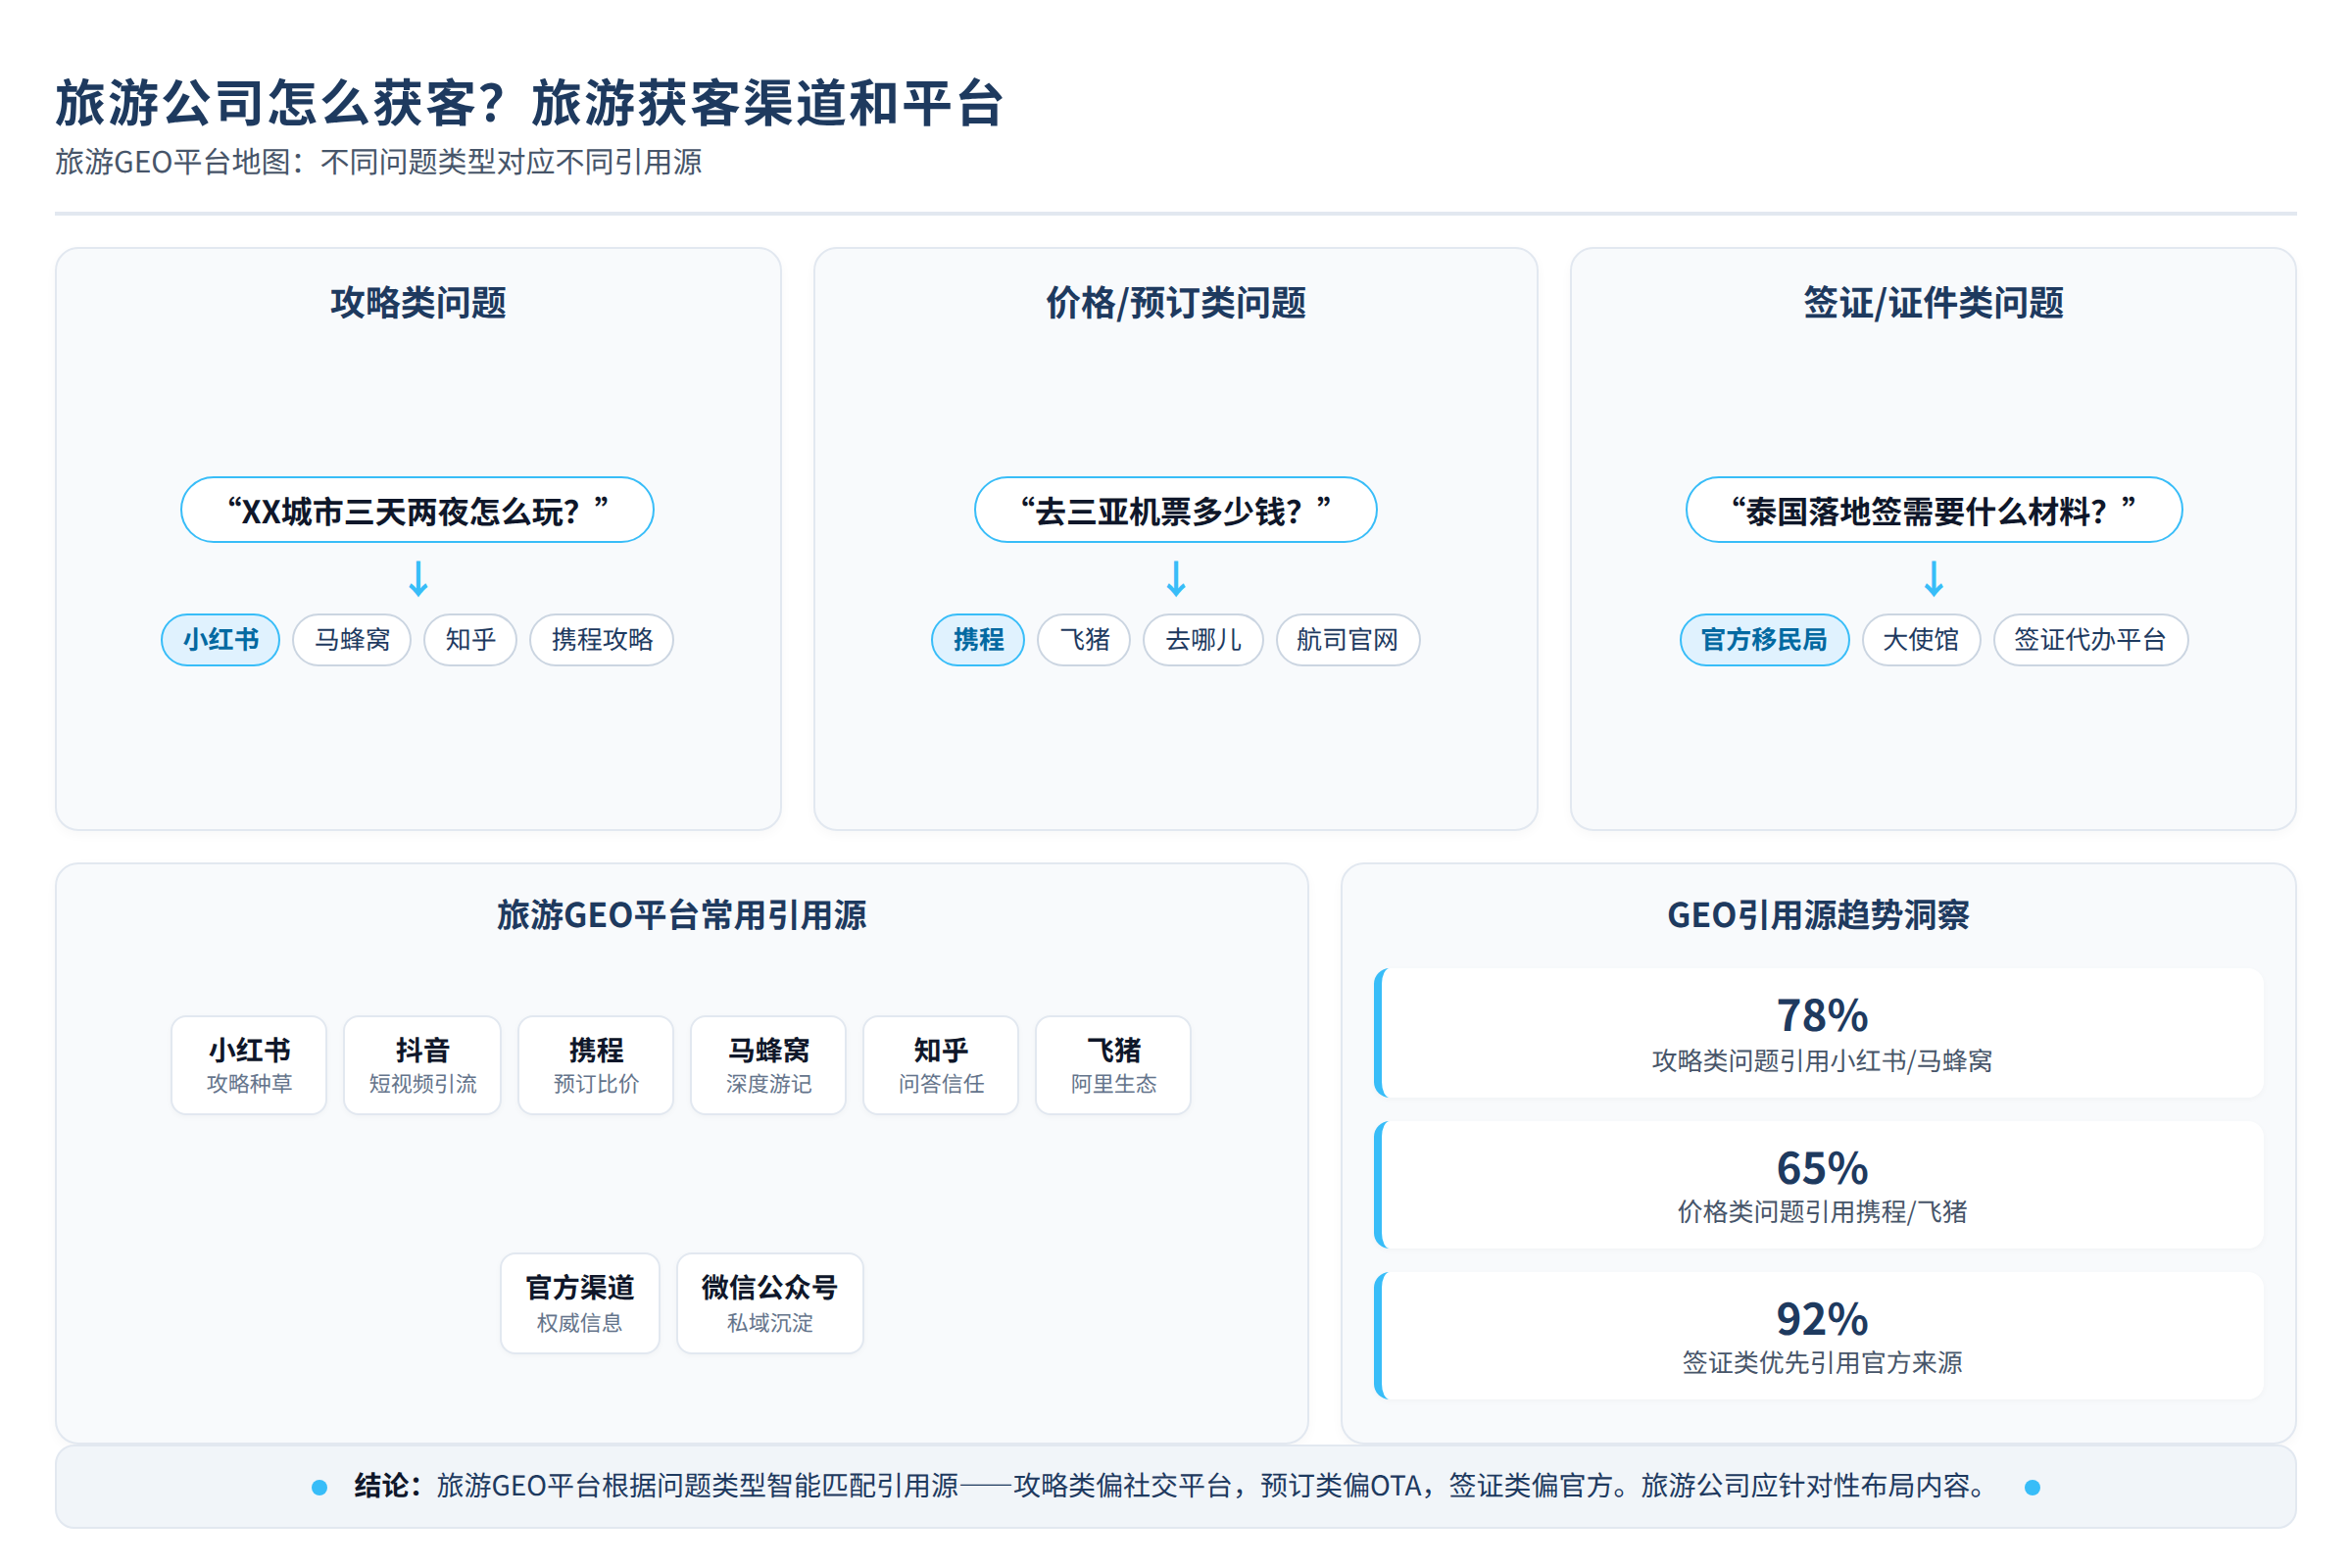Select the 携程攻略 tag
Image resolution: width=2352 pixels, height=1568 pixels.
point(602,640)
